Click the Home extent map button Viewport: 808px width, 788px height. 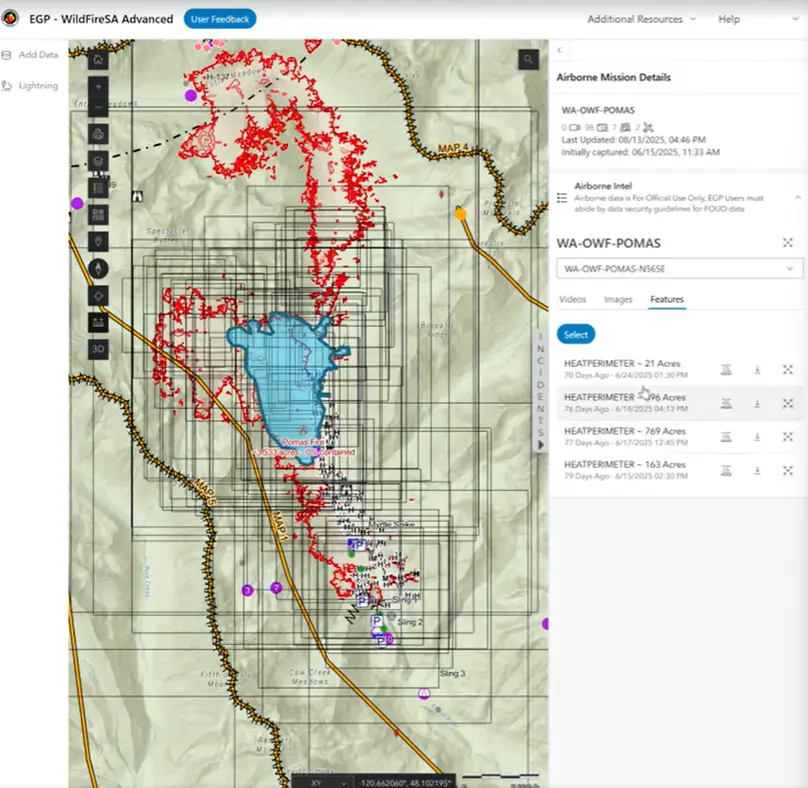tap(98, 59)
